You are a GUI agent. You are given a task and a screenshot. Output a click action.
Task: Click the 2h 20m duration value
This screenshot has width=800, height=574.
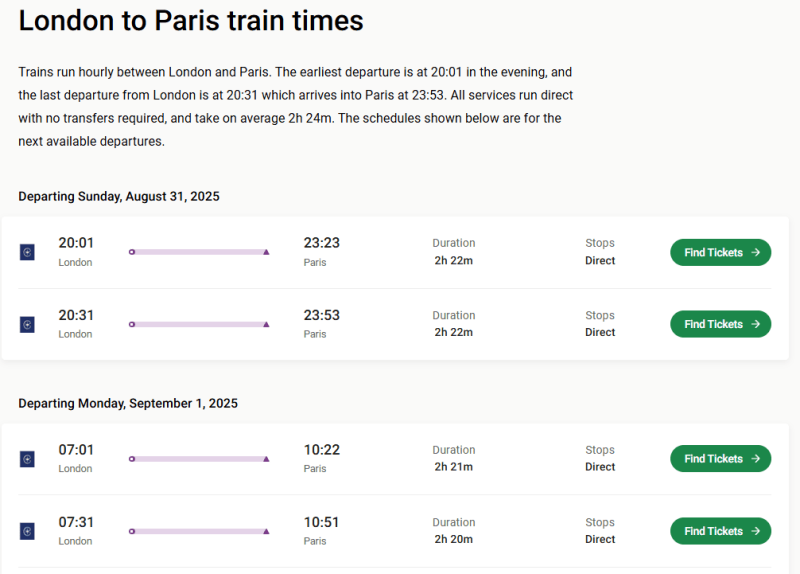coord(453,539)
